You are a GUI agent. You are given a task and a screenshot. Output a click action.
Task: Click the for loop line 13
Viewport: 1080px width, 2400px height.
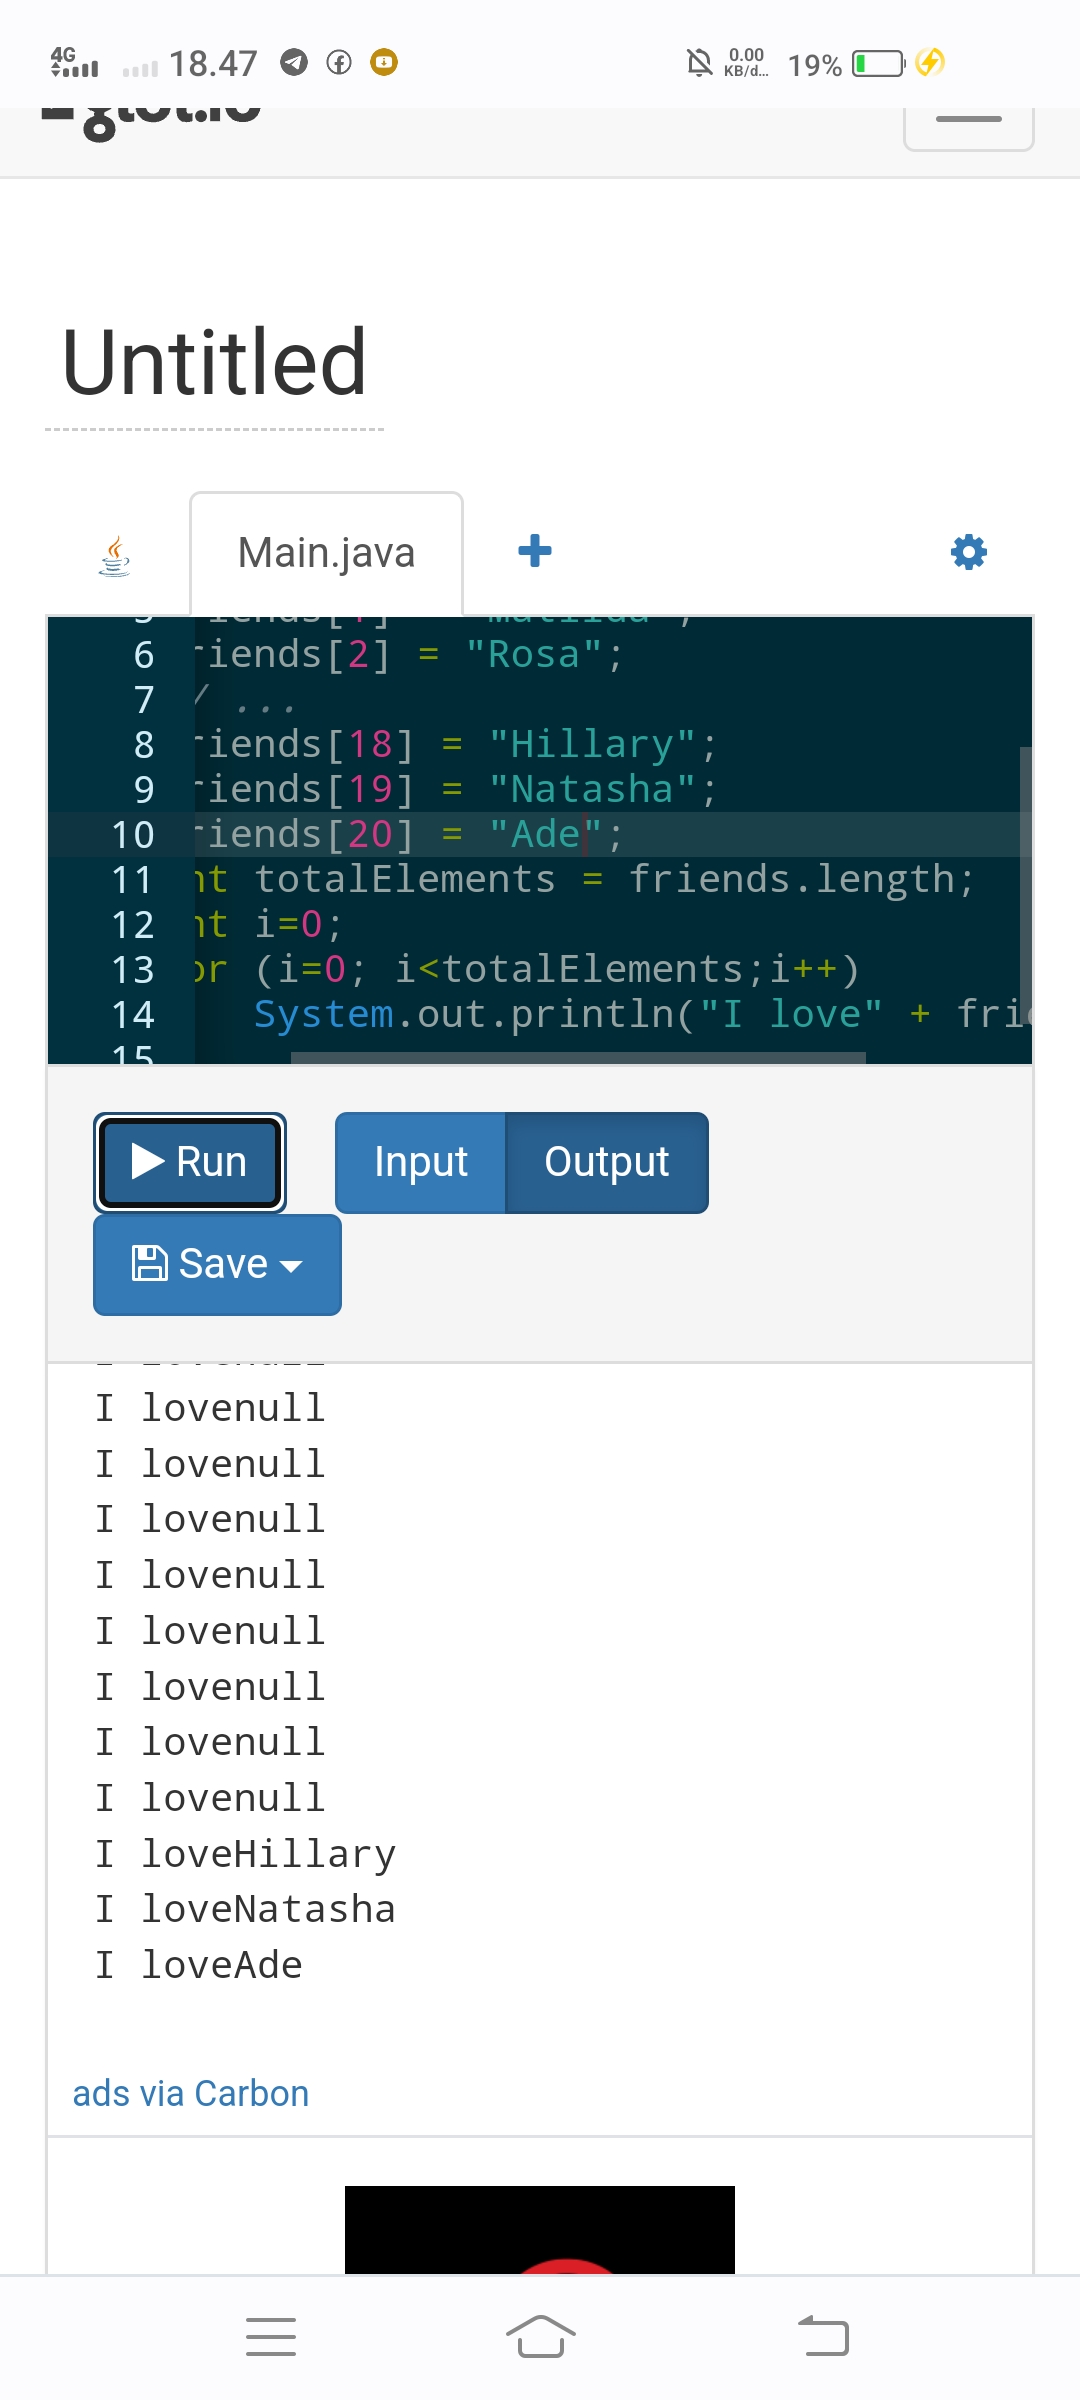[527, 969]
